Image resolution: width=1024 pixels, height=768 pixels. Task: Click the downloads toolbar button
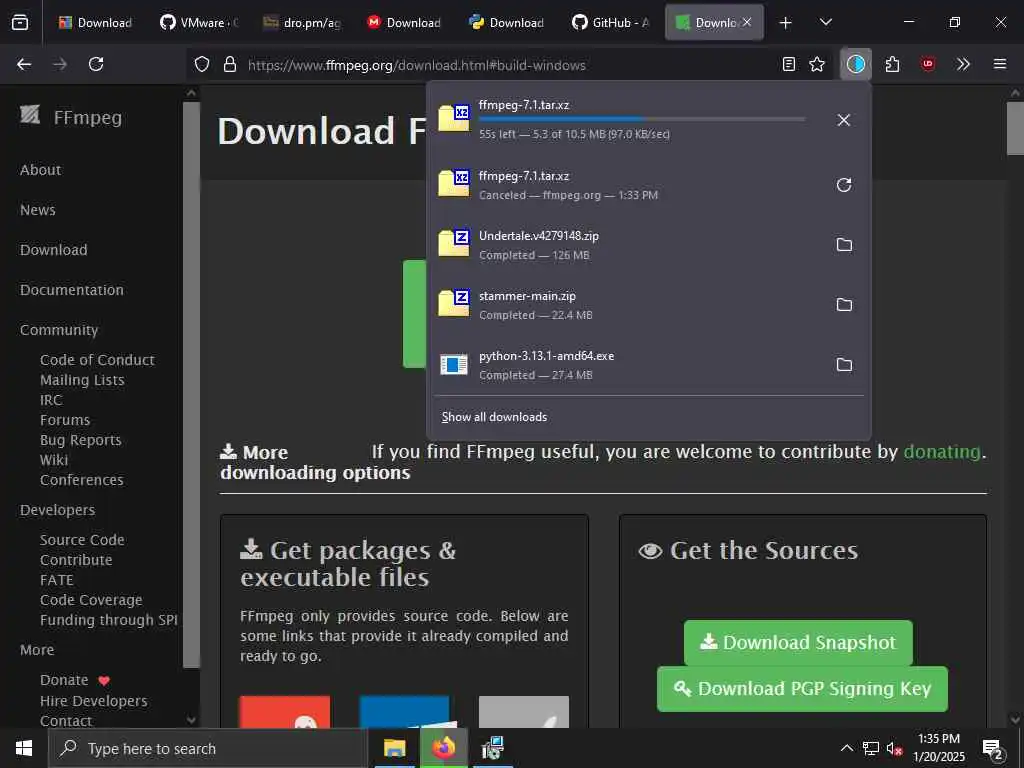(x=856, y=64)
